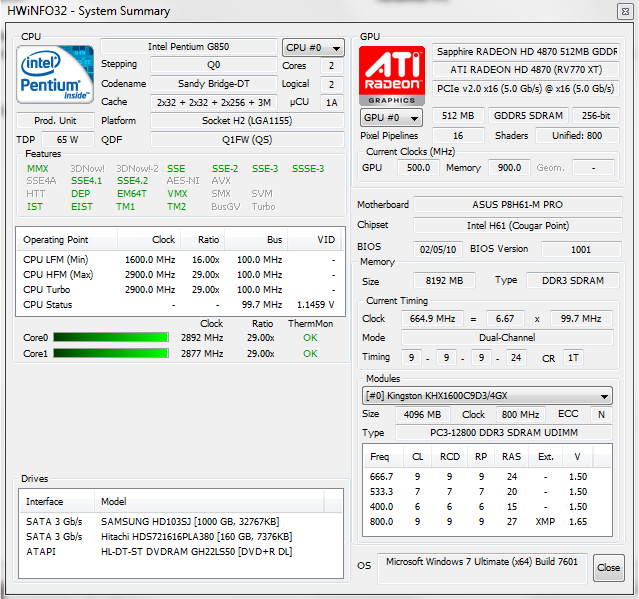Viewport: 639px width, 599px height.
Task: Click the VMX feature label
Action: (x=177, y=194)
